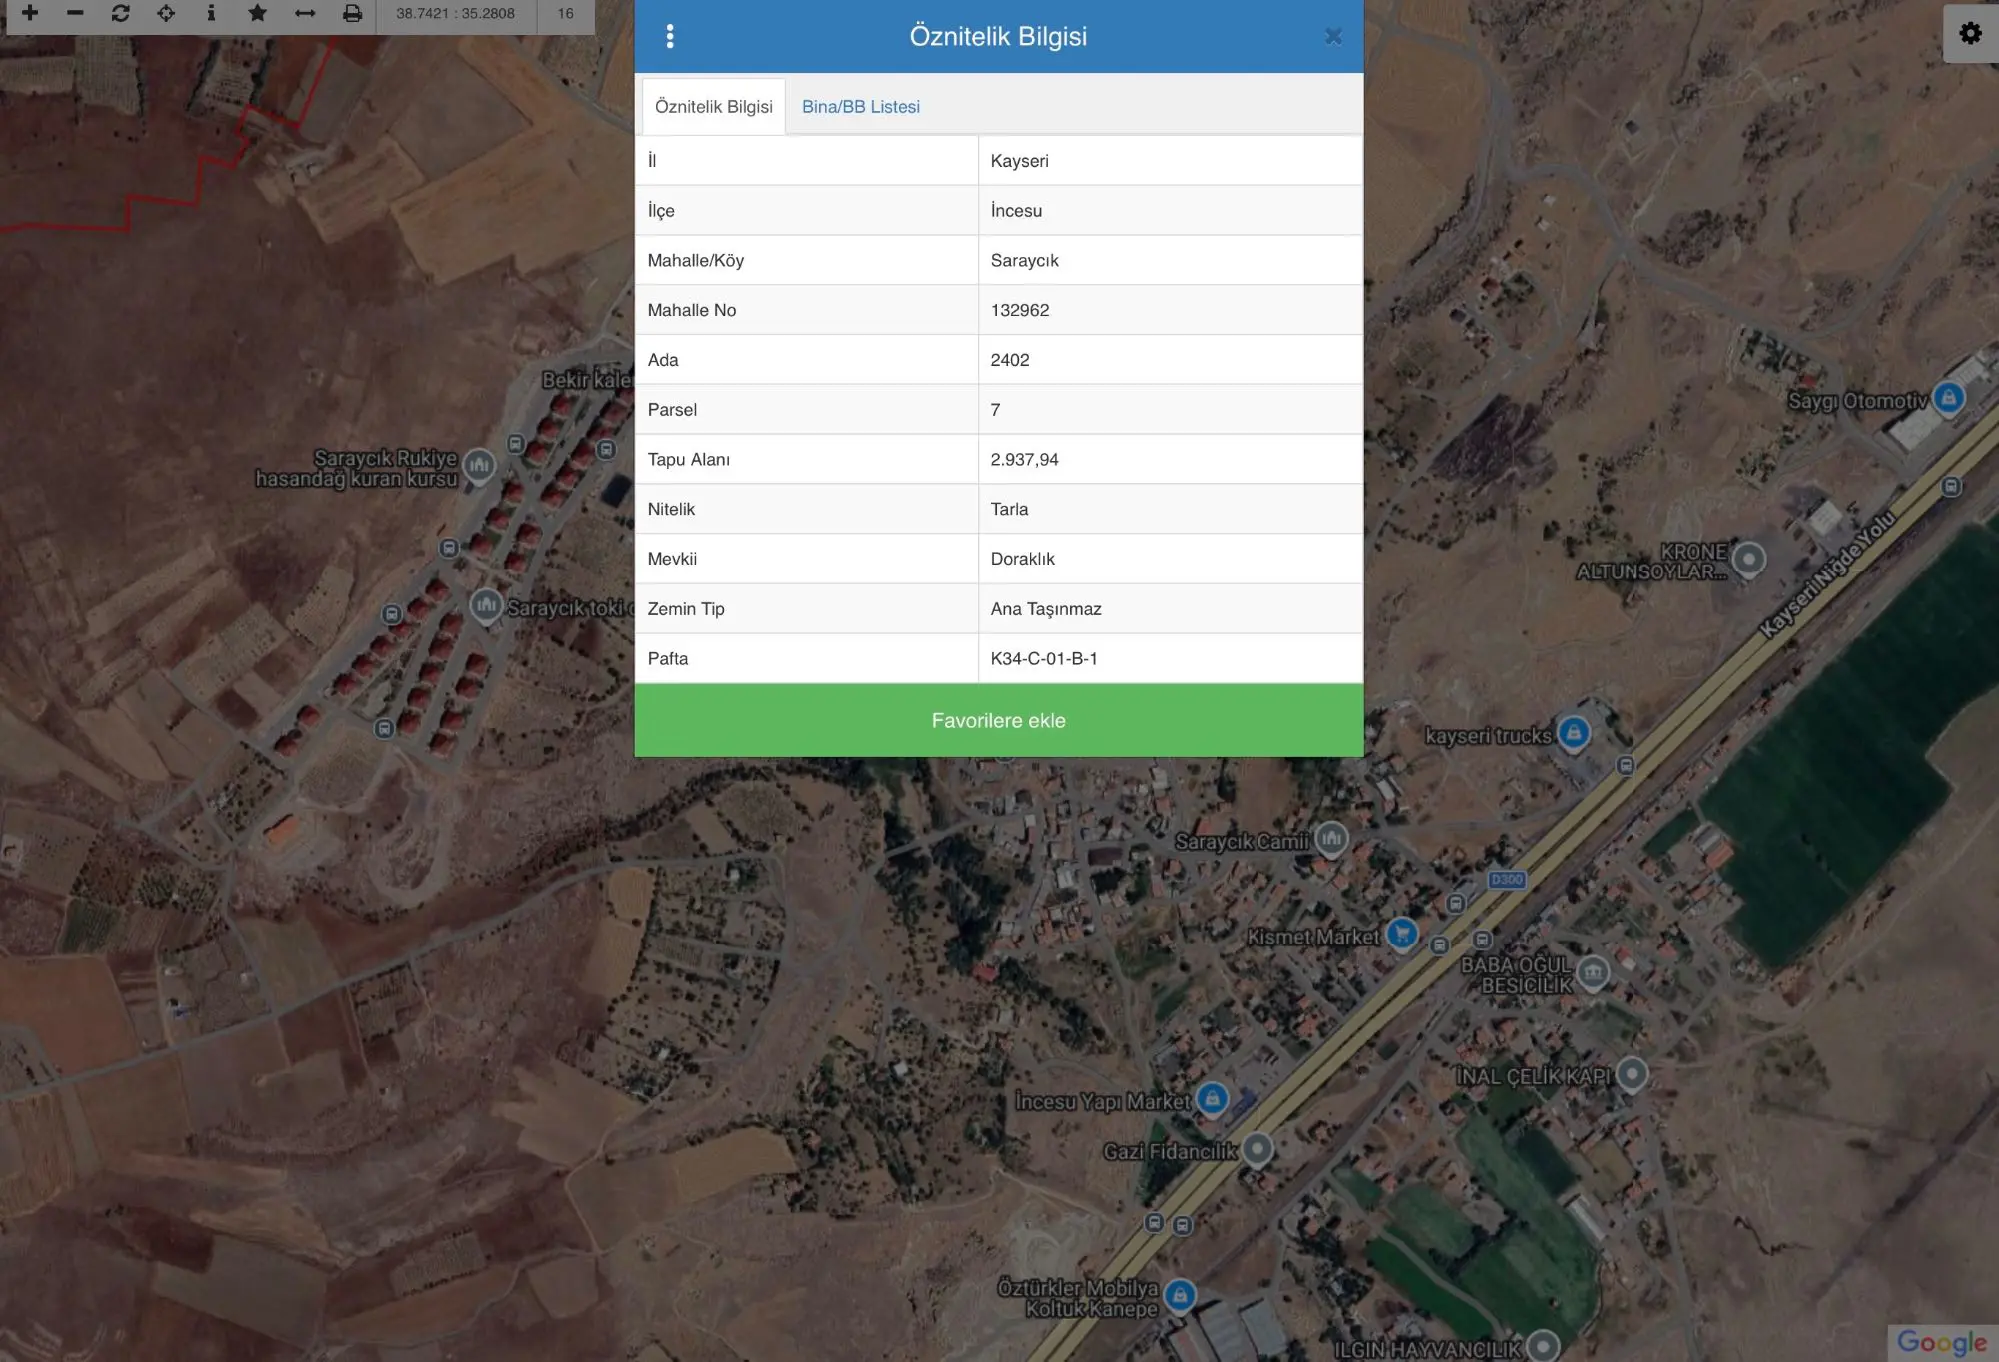Image resolution: width=1999 pixels, height=1362 pixels.
Task: Select the Nitelik value Tarla
Action: coord(1009,509)
